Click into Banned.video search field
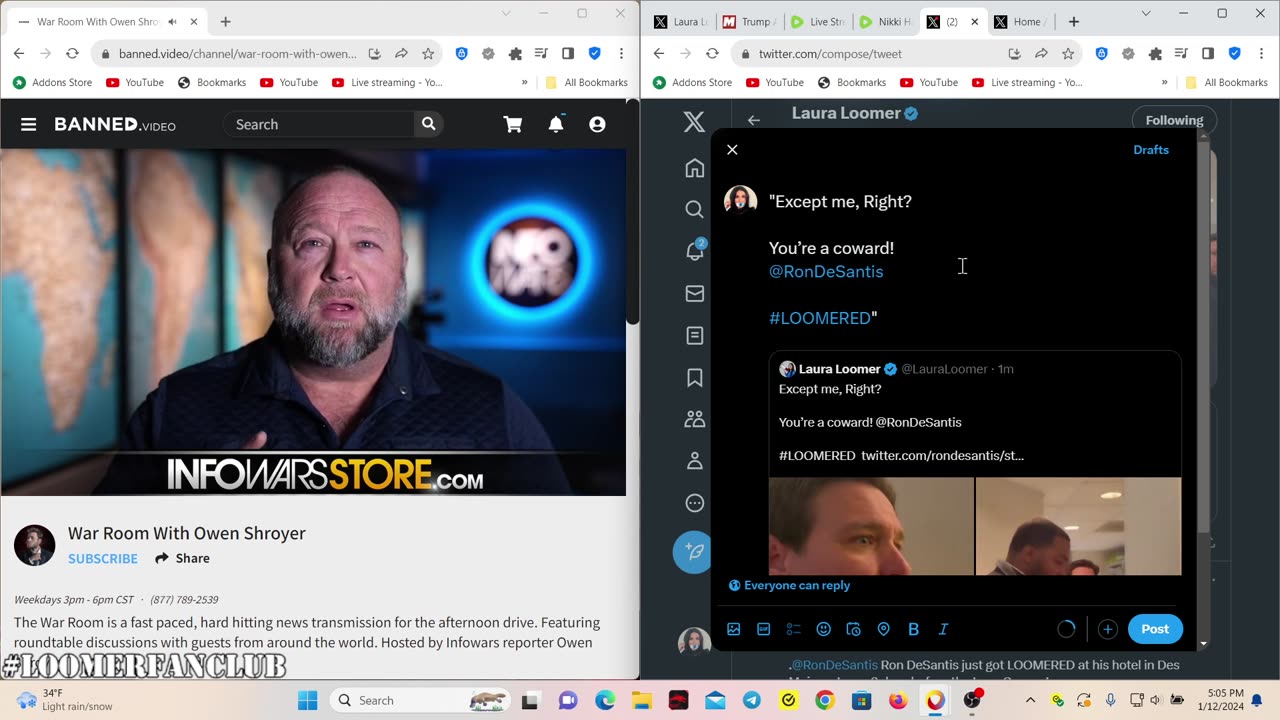Viewport: 1280px width, 720px height. pyautogui.click(x=320, y=124)
